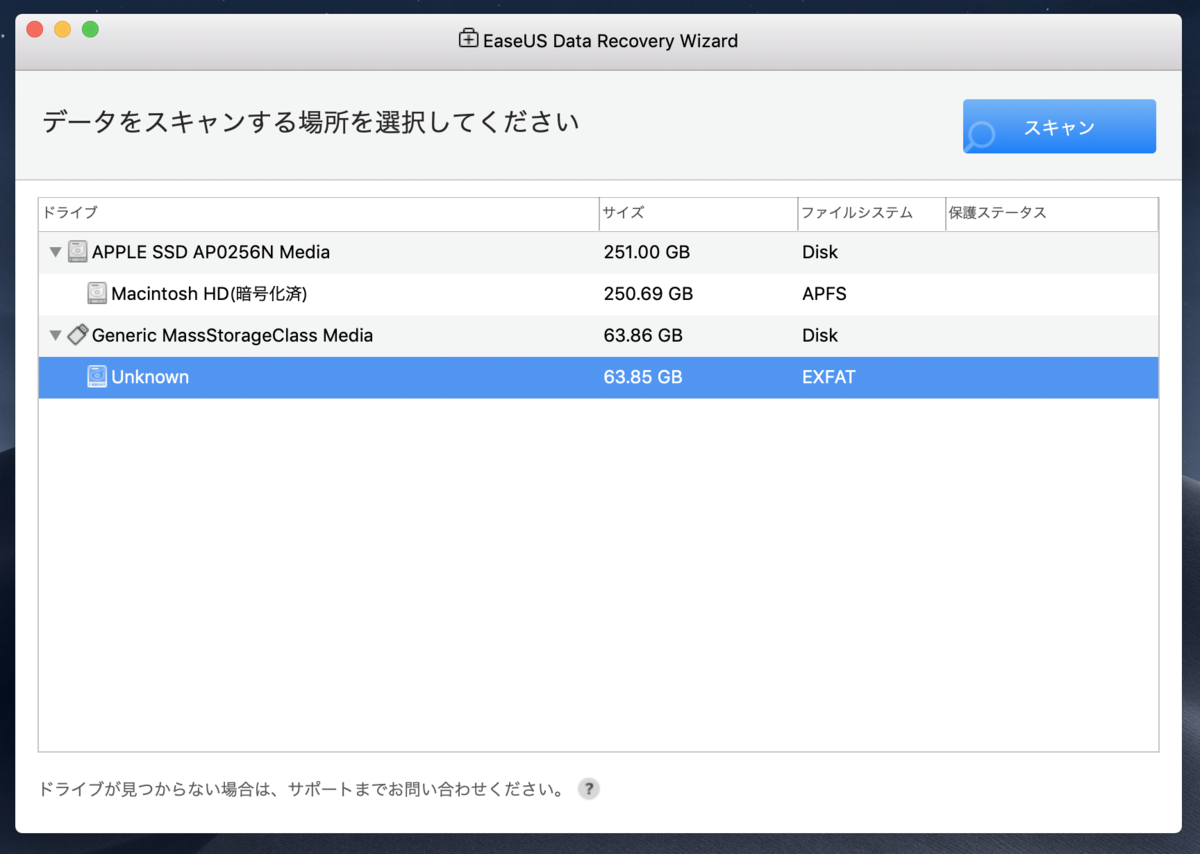The width and height of the screenshot is (1200, 854).
Task: Click Disk cell in Generic MassStorageClass row
Action: click(x=820, y=335)
